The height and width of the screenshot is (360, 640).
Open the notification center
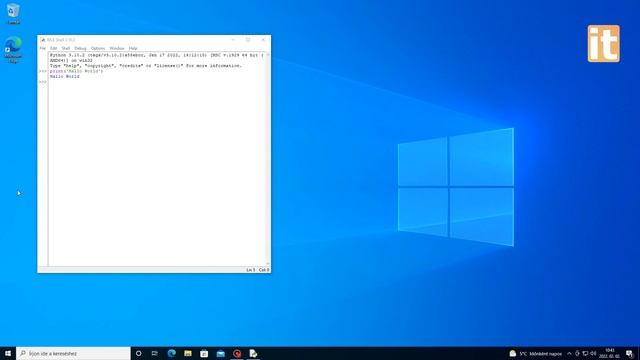pos(629,353)
